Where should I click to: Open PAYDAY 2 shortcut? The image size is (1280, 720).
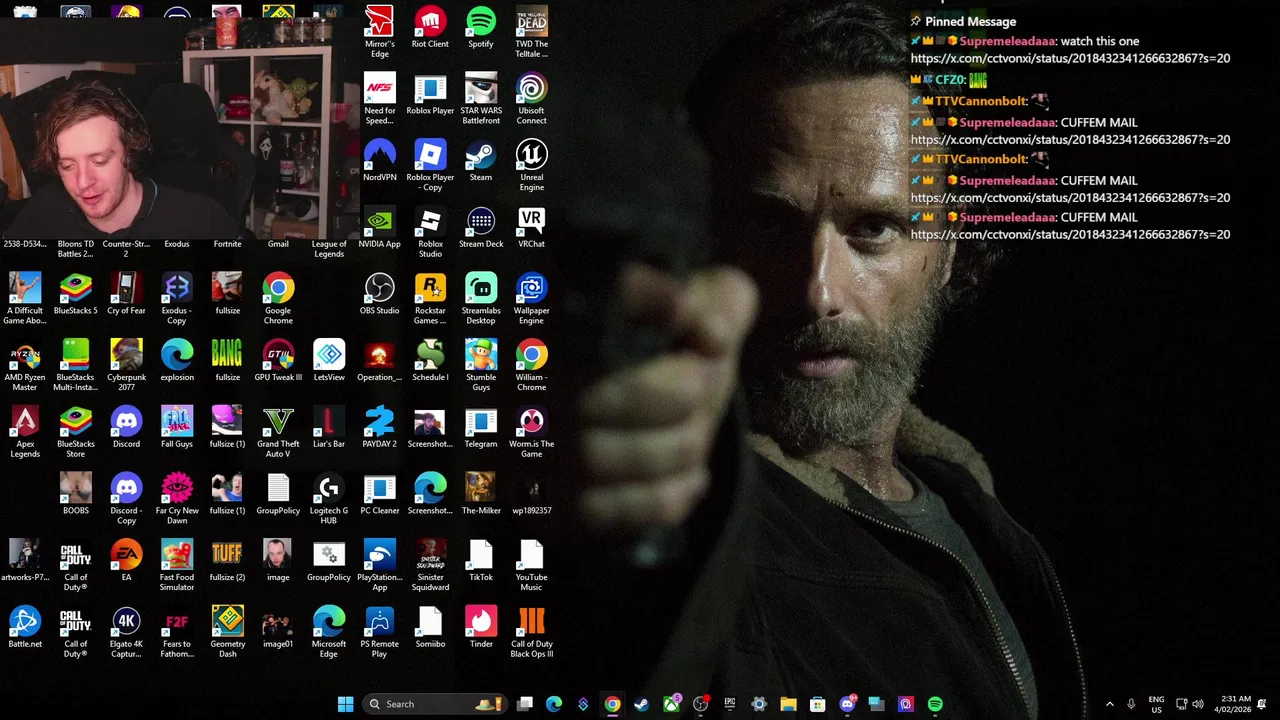pos(379,427)
